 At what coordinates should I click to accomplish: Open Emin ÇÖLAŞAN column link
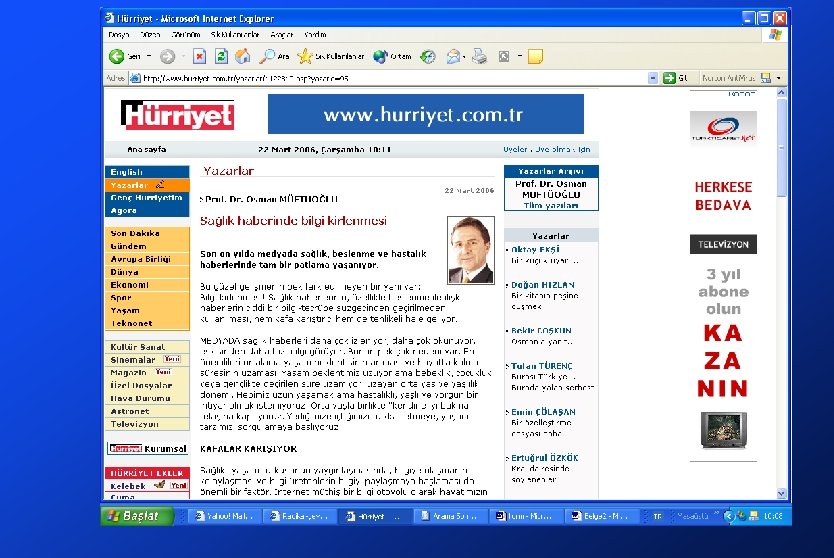543,412
